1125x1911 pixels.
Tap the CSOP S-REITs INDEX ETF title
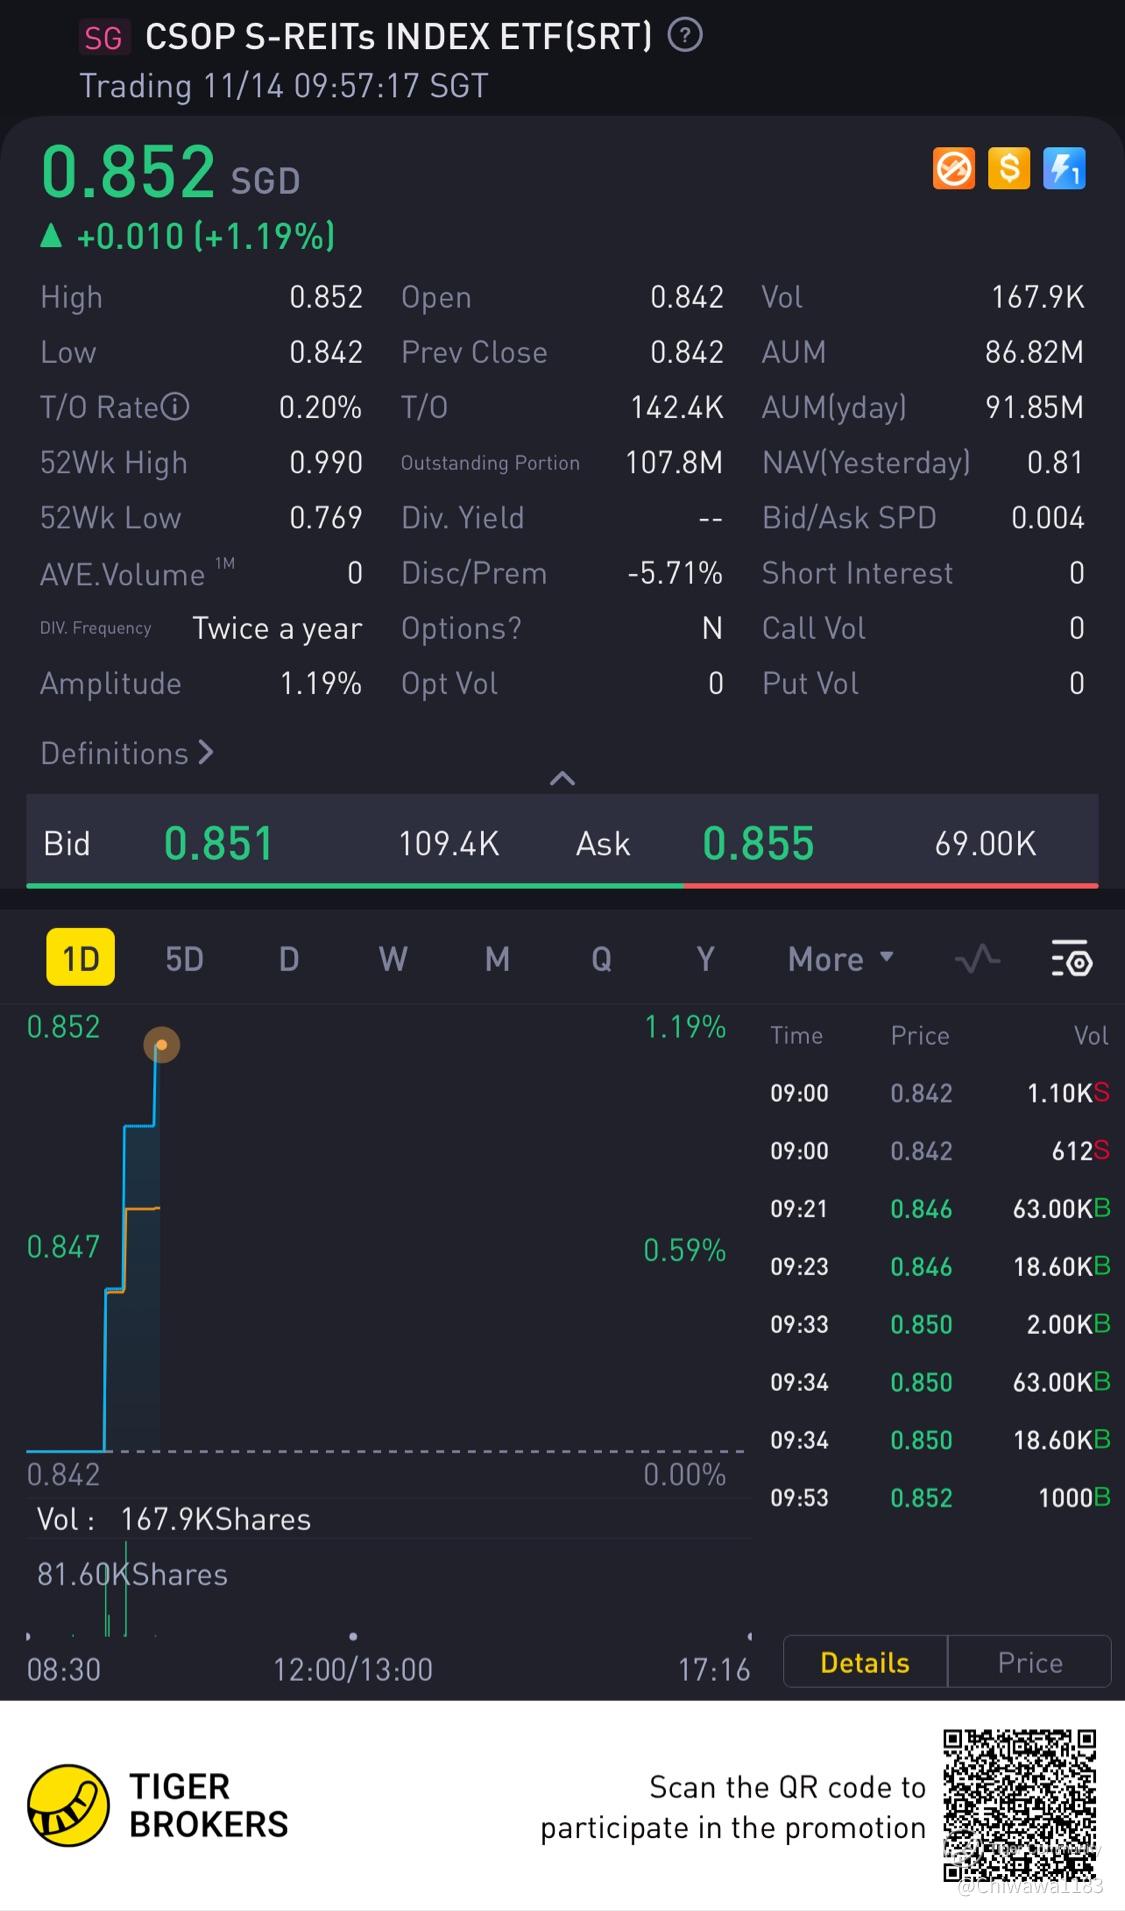pos(399,37)
